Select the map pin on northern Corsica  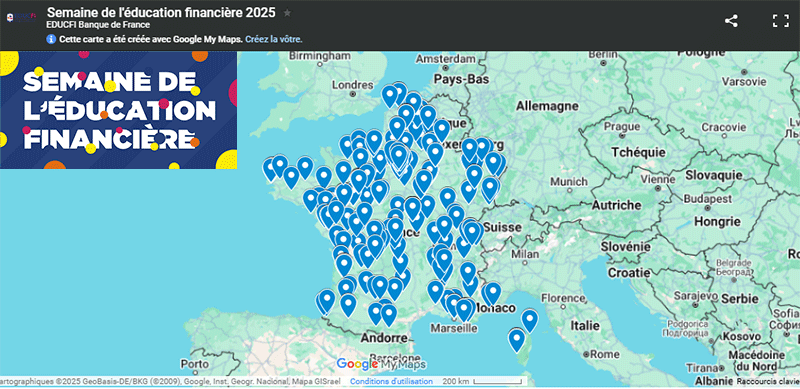tap(529, 320)
